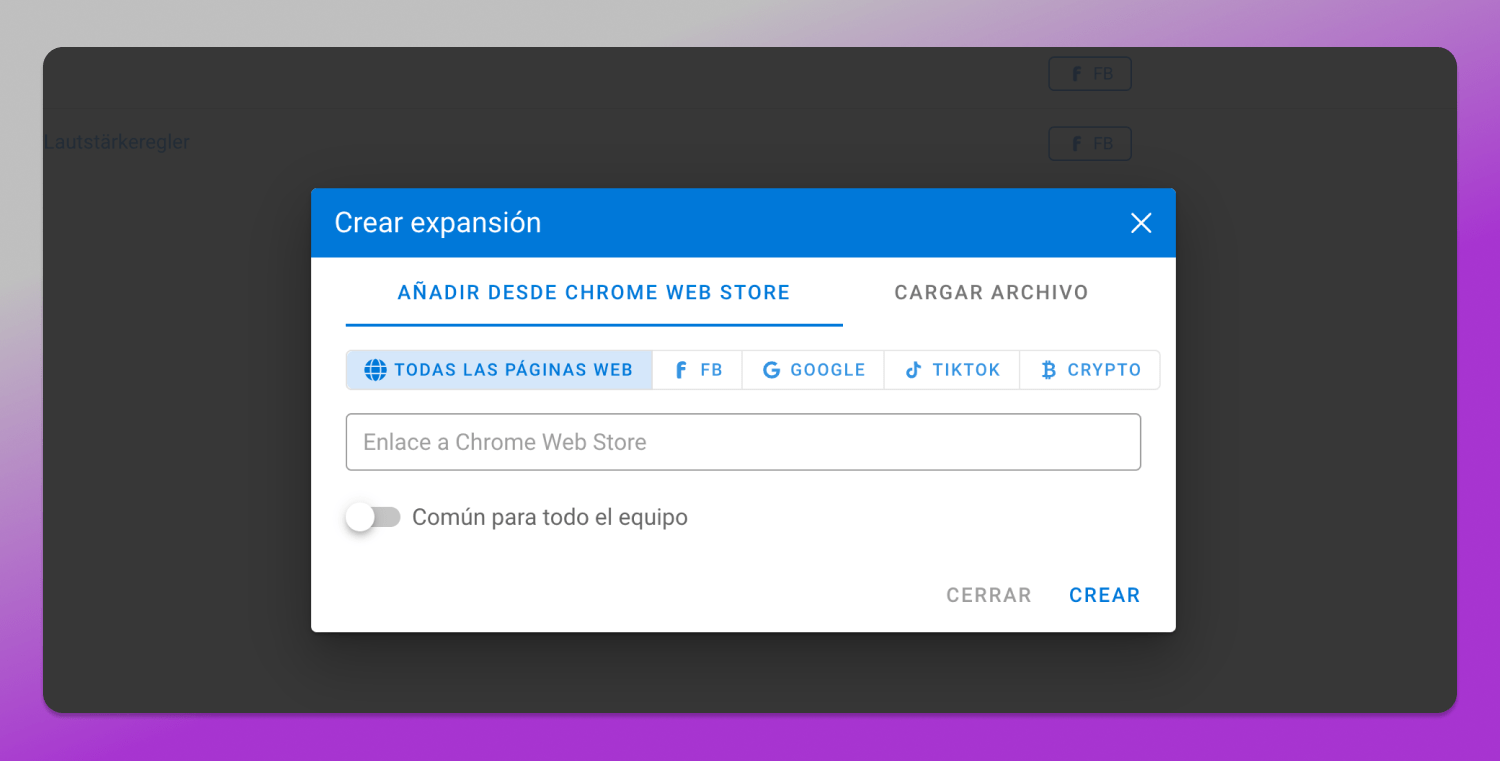The height and width of the screenshot is (761, 1500).
Task: Choose the TikTok category button
Action: [952, 370]
